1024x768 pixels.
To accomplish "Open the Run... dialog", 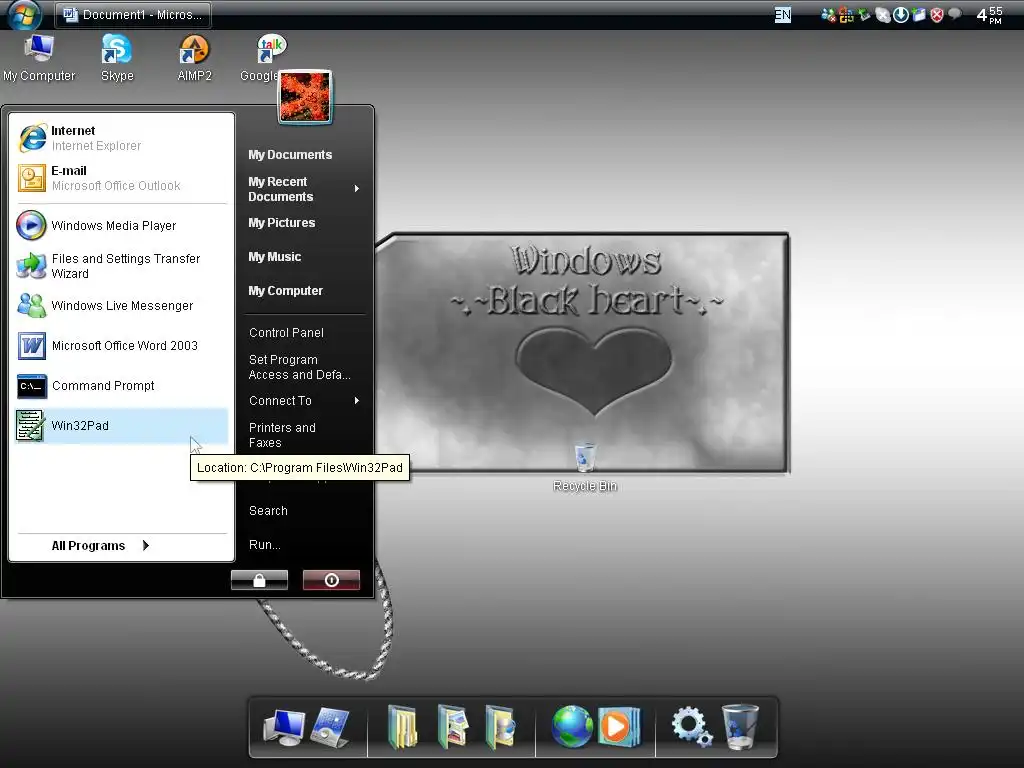I will point(264,545).
